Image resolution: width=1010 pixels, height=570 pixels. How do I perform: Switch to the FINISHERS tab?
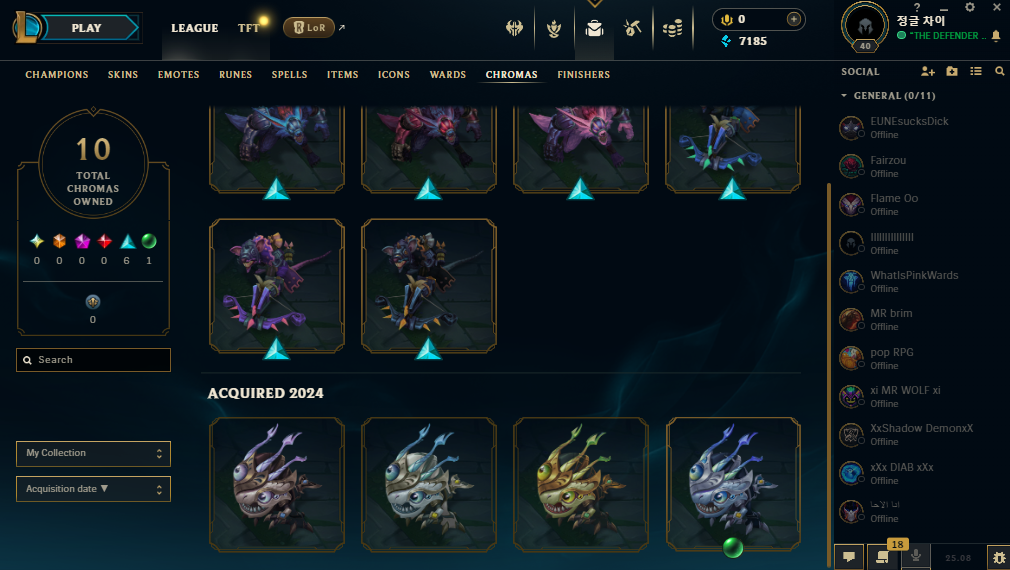[584, 75]
